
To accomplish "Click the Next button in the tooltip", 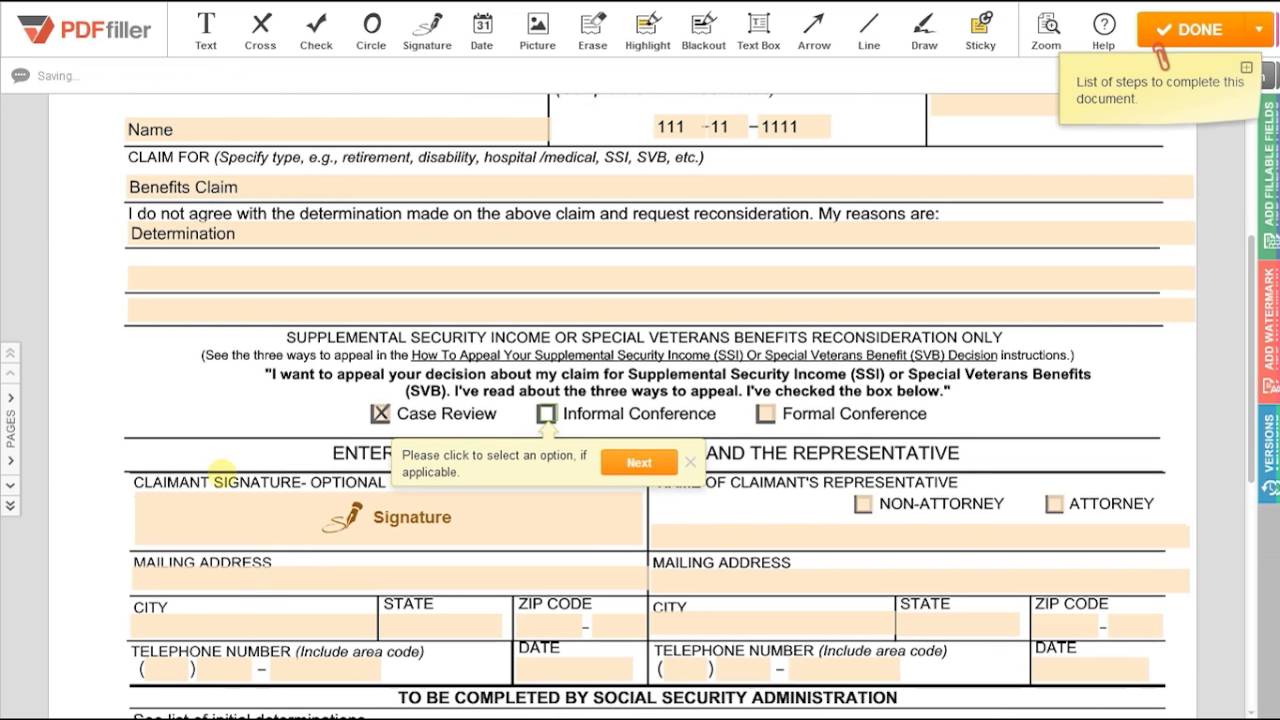I will 639,463.
